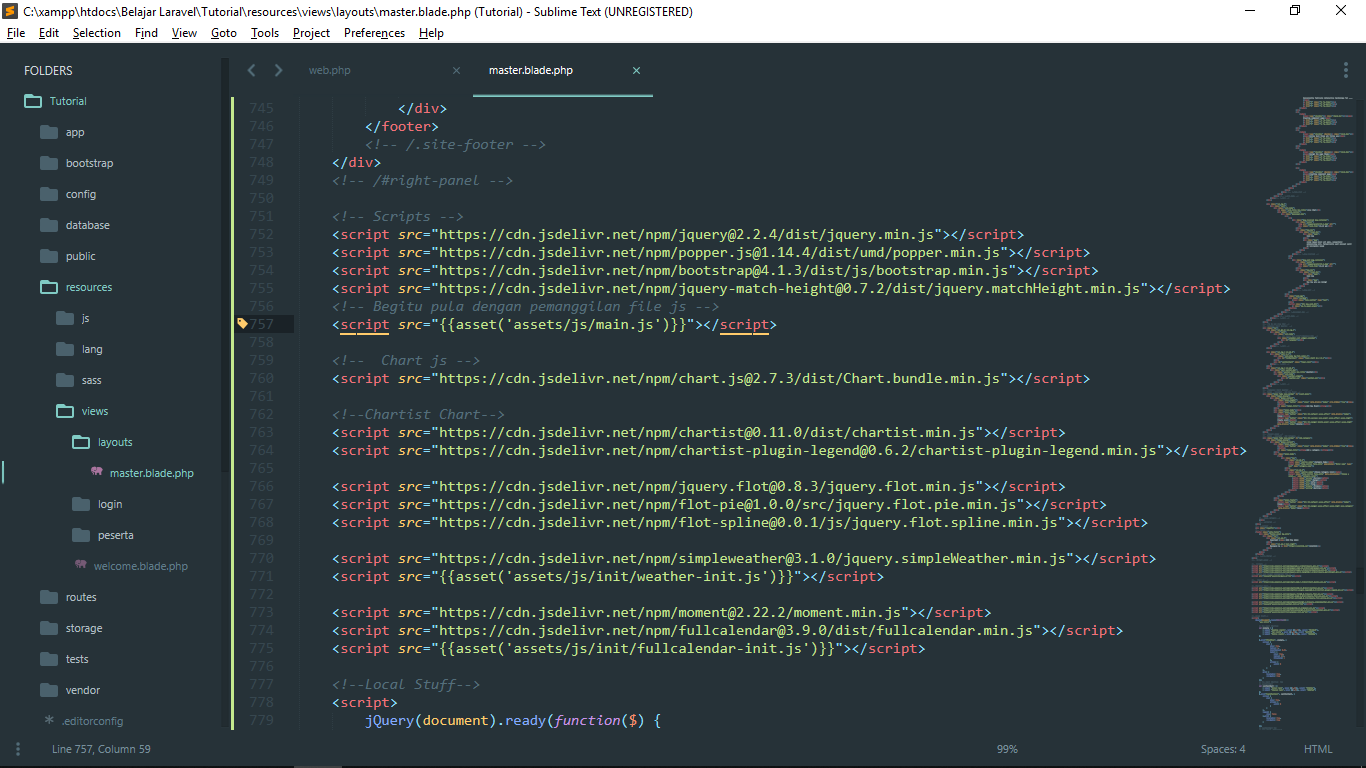This screenshot has height=768, width=1366.
Task: Click the lang folder icon
Action: [x=65, y=349]
